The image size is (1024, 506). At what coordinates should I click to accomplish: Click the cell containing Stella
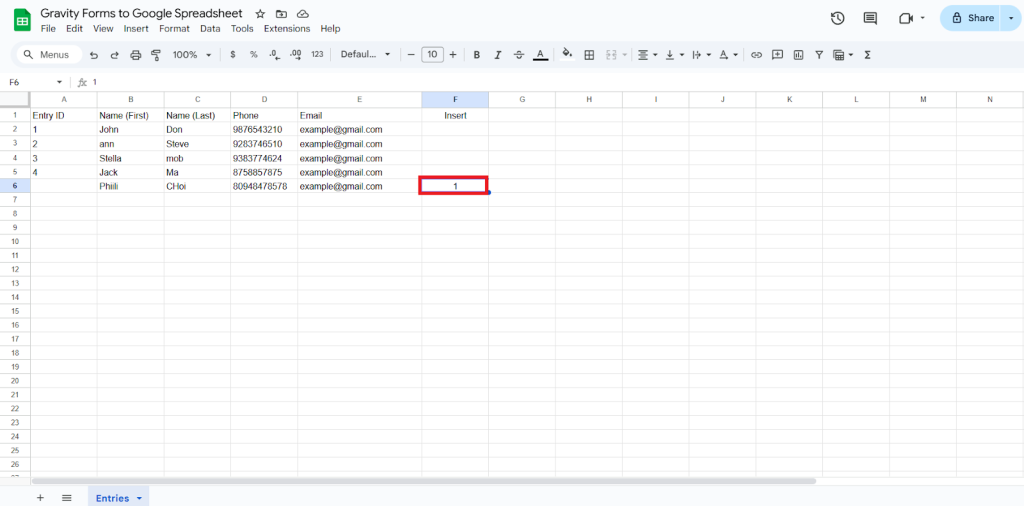[x=131, y=158]
